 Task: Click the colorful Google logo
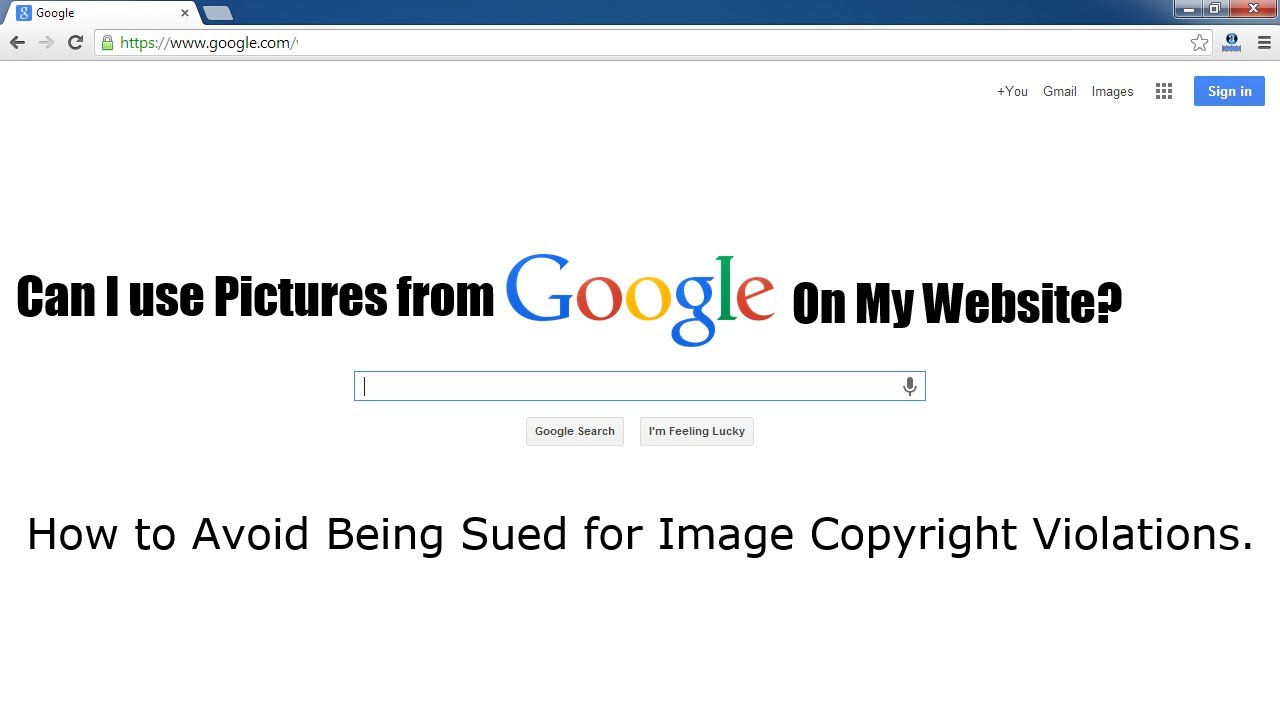pos(640,299)
